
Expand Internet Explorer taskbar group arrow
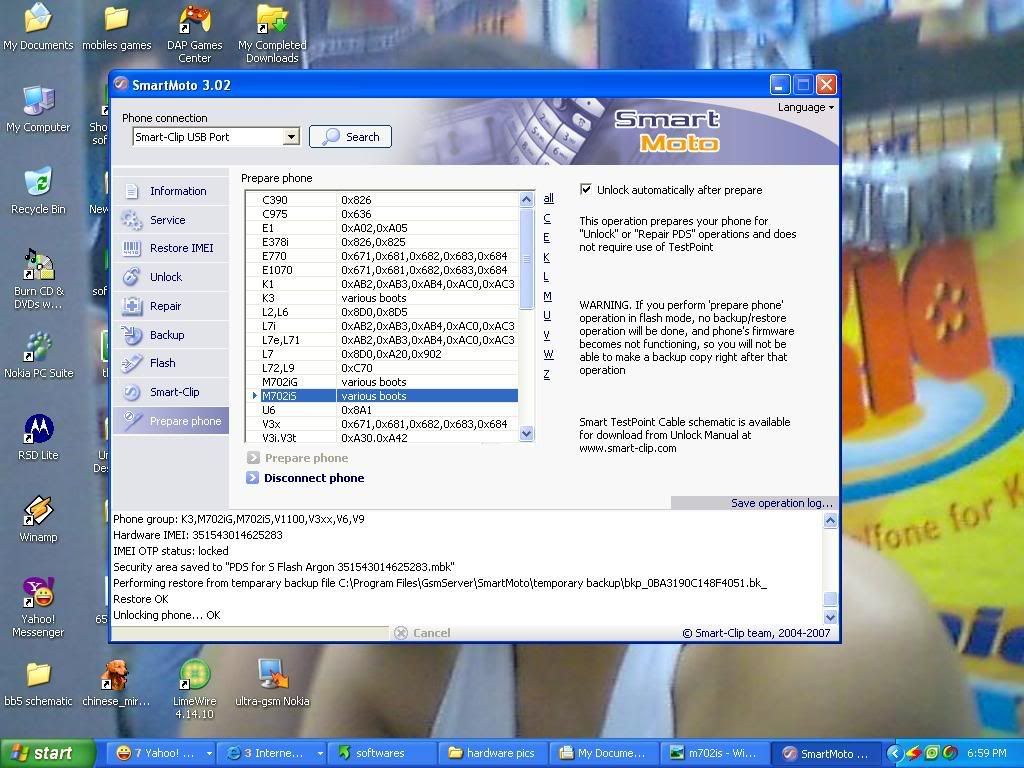(x=320, y=753)
